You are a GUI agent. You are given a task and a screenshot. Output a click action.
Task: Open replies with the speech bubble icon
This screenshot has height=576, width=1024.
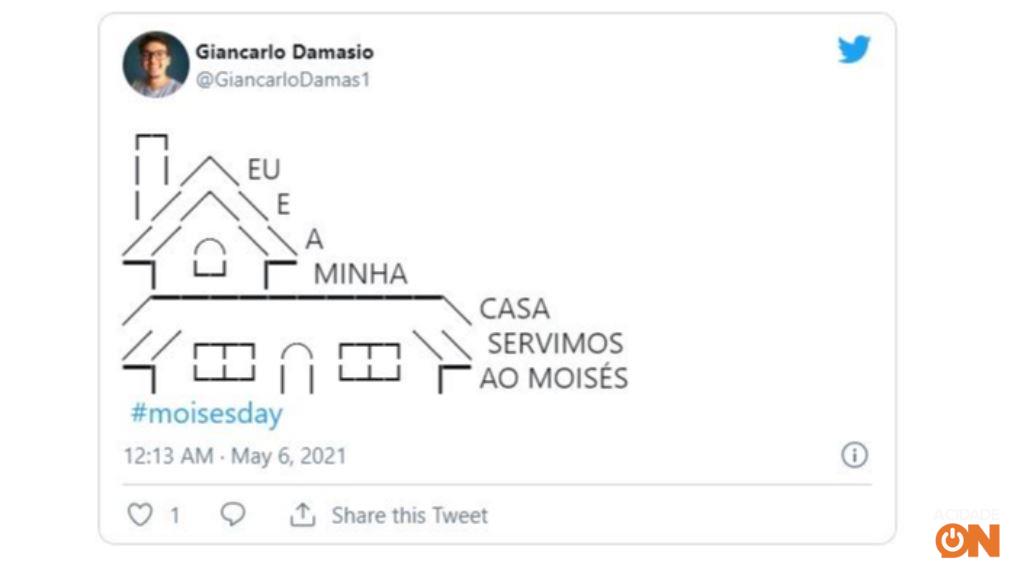232,515
